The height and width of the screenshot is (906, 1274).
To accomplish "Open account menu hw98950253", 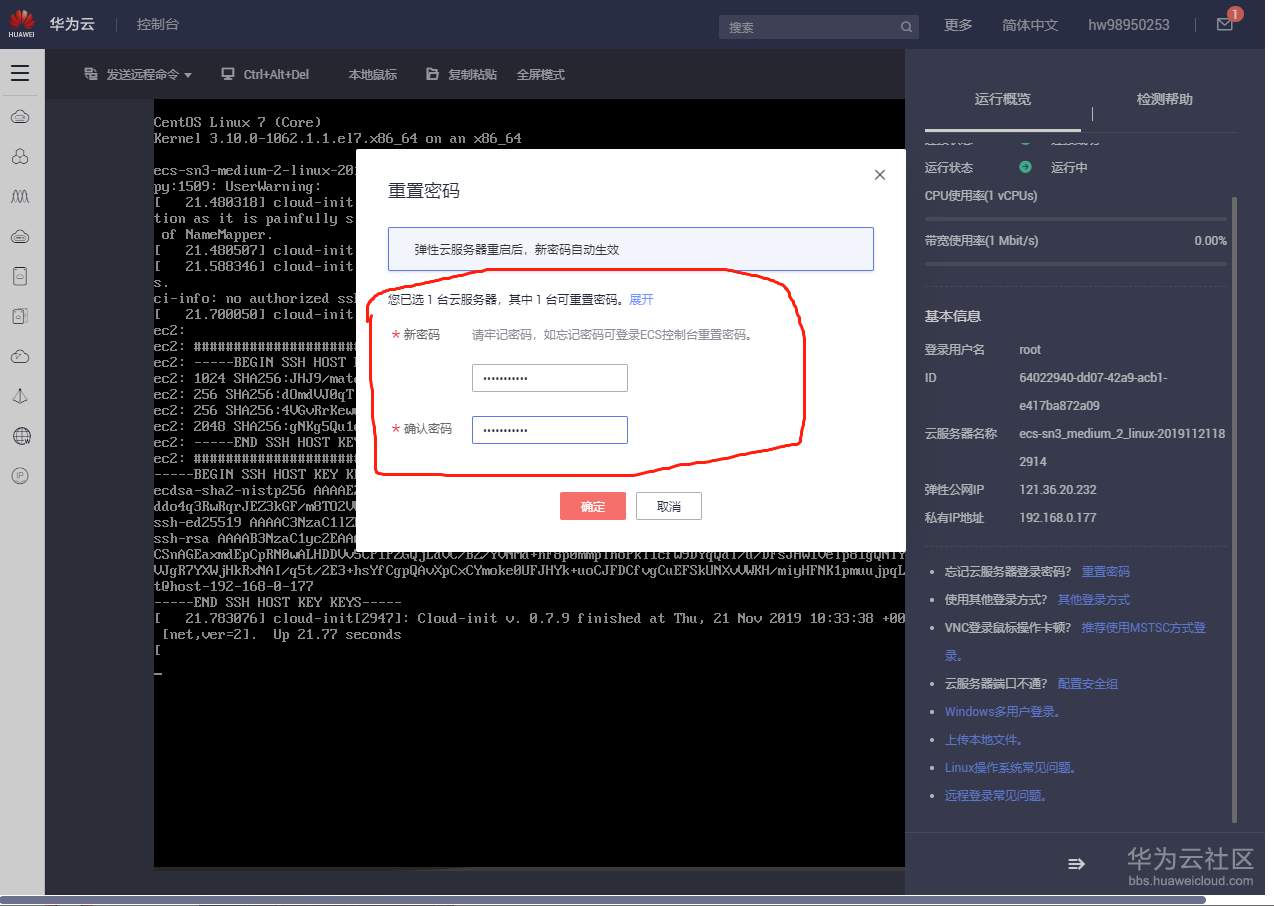I will pos(1129,25).
